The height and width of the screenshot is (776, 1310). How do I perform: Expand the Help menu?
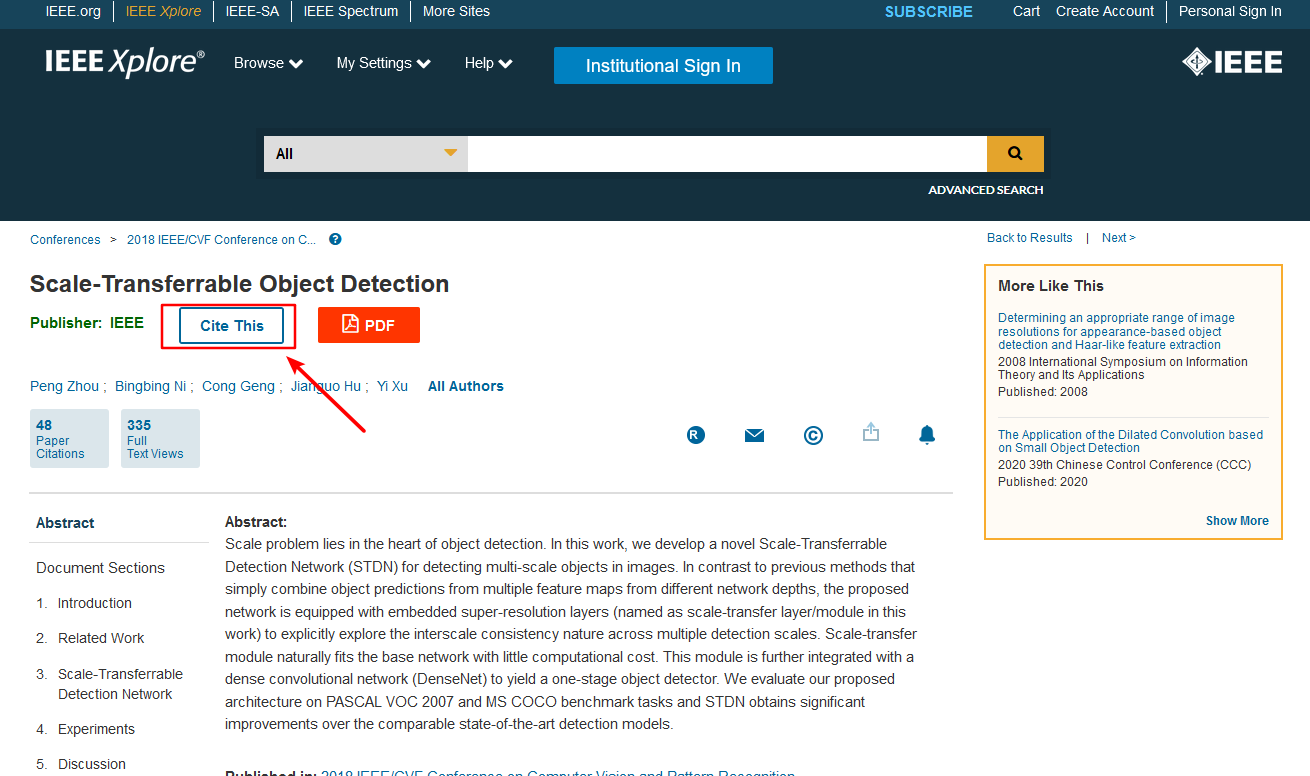tap(488, 63)
